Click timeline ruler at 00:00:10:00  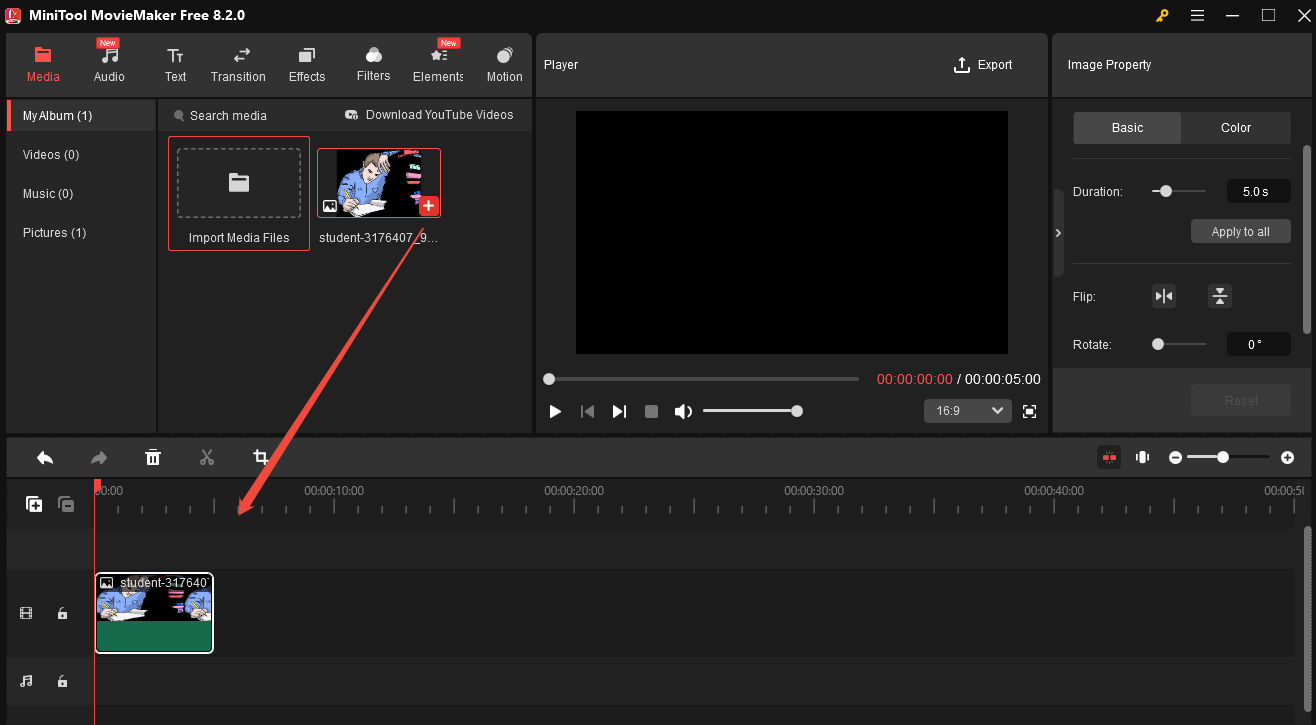pyautogui.click(x=334, y=491)
